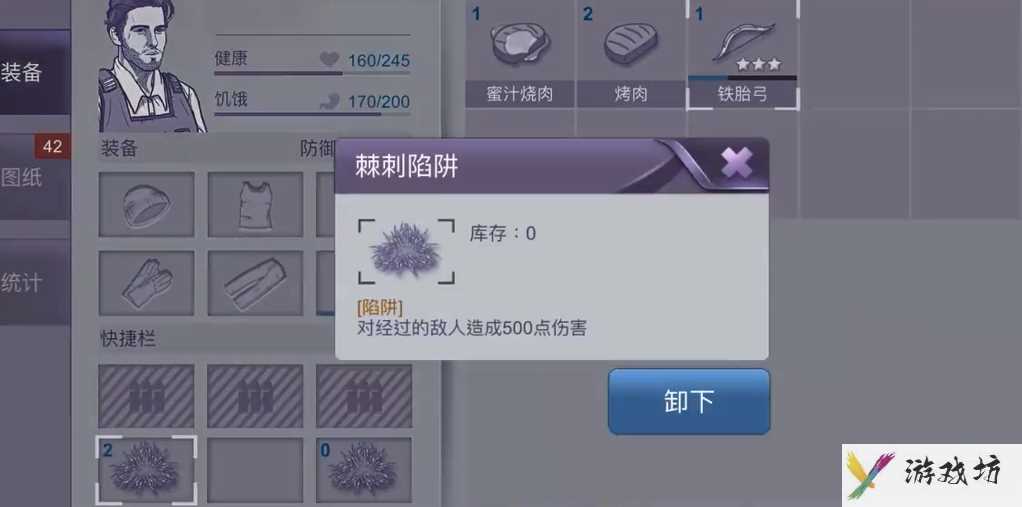
Task: Select the thorn trap quick slot with count 2
Action: pos(147,471)
